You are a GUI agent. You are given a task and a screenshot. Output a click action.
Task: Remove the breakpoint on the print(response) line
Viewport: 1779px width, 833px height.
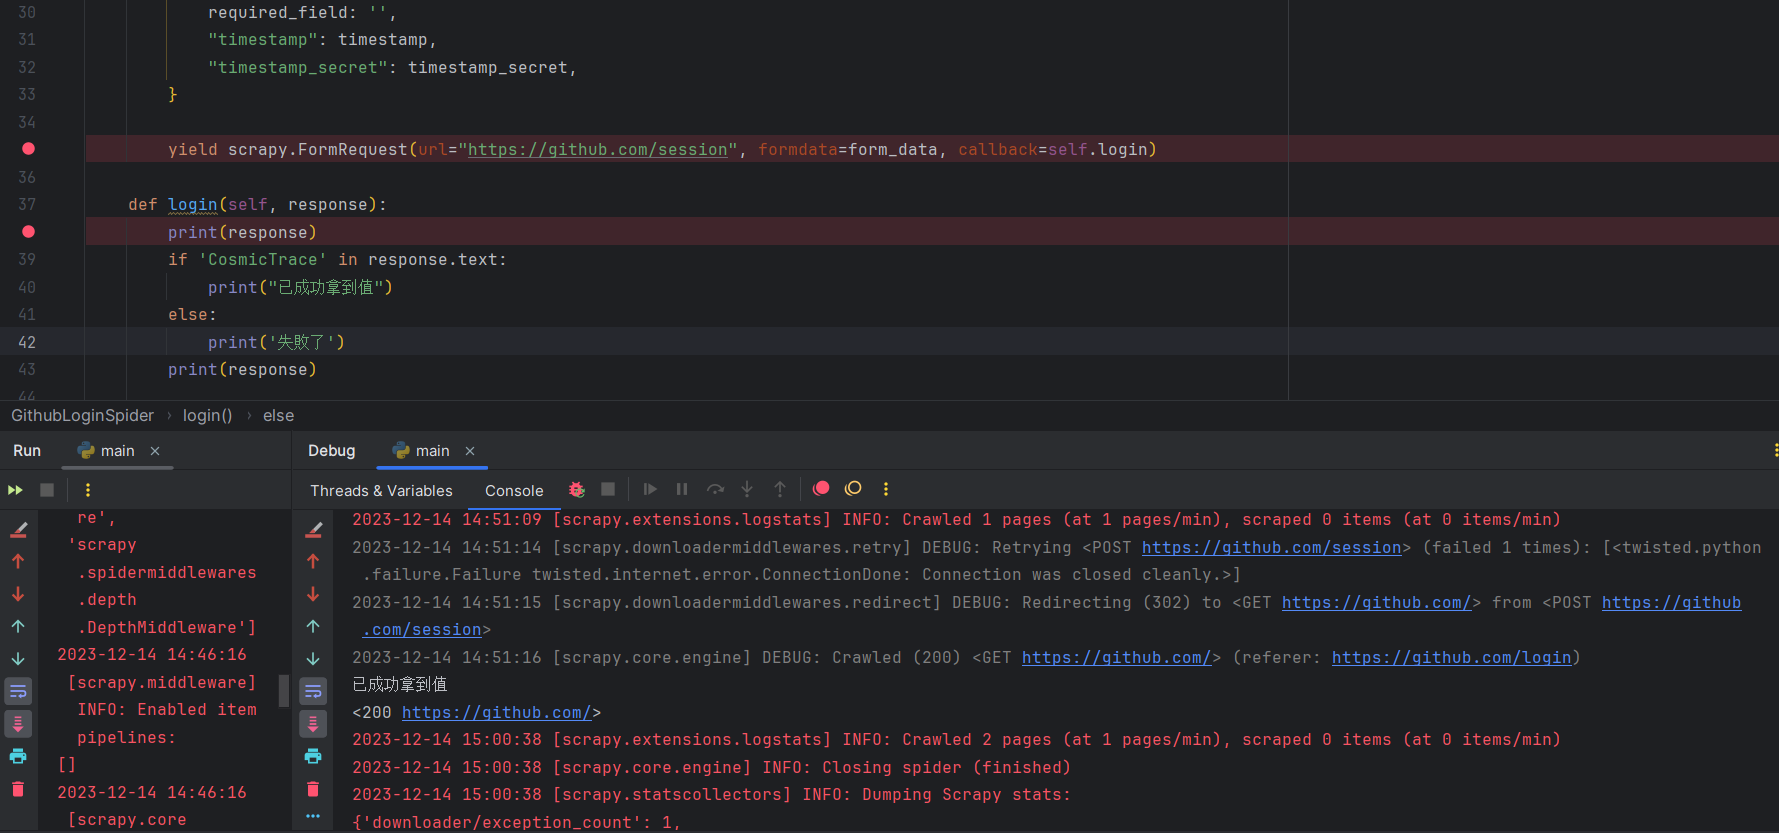click(28, 232)
